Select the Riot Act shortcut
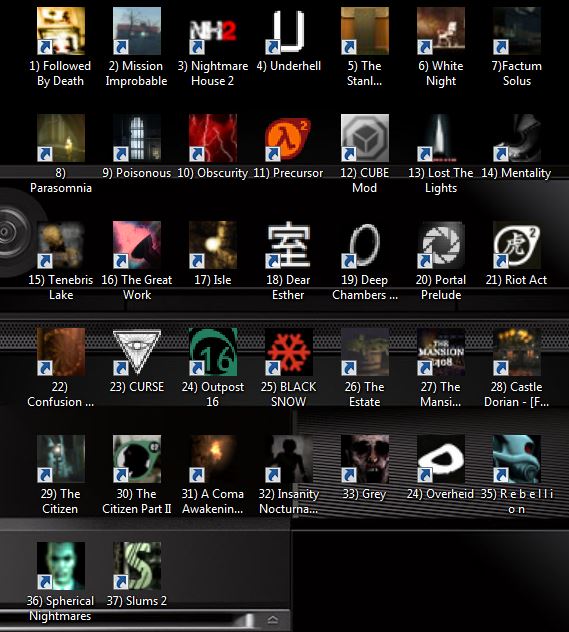Screen dimensions: 569x632 coord(517,245)
